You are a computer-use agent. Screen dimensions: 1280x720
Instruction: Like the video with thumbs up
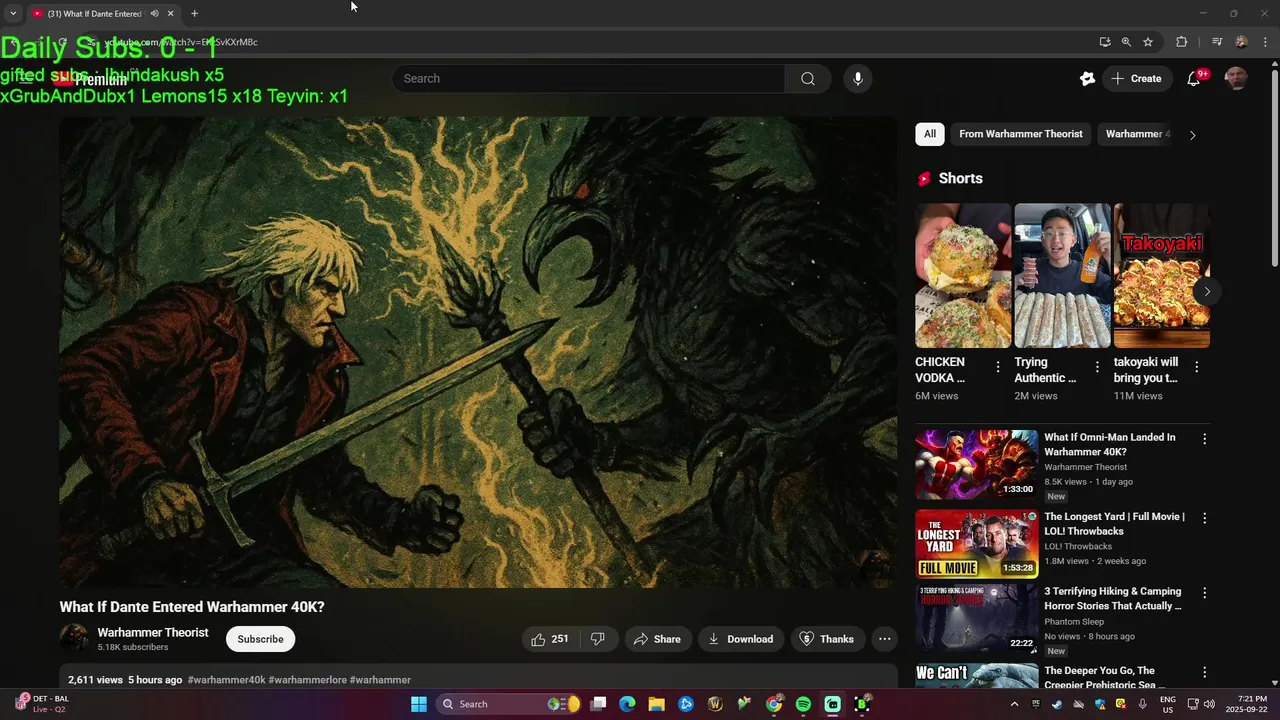click(x=549, y=639)
